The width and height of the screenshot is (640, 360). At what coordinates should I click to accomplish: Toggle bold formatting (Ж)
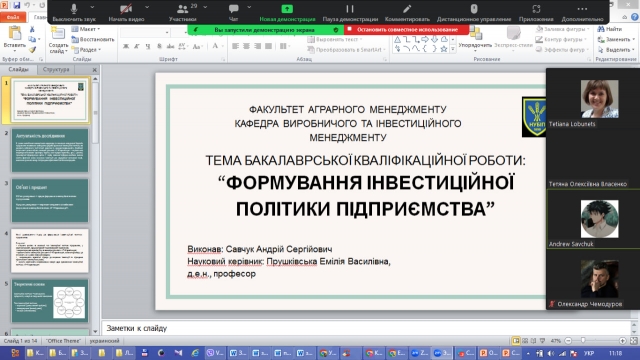[126, 46]
